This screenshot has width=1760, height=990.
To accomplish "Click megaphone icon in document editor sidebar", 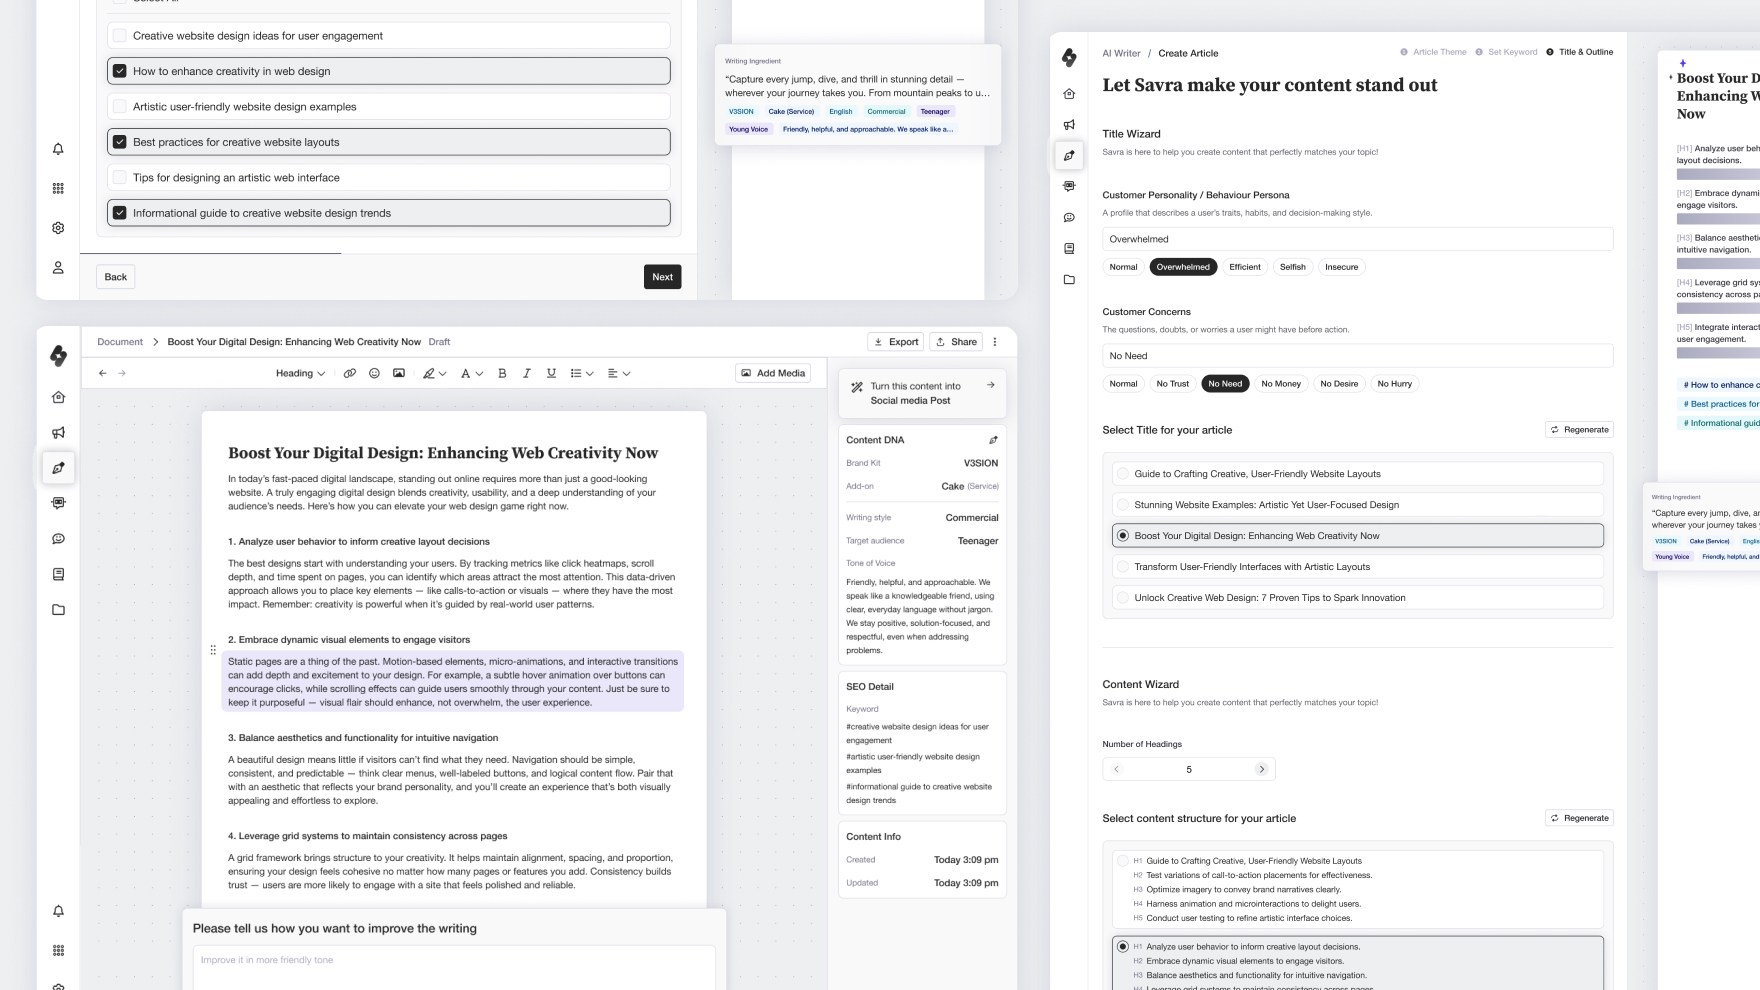I will coord(59,433).
